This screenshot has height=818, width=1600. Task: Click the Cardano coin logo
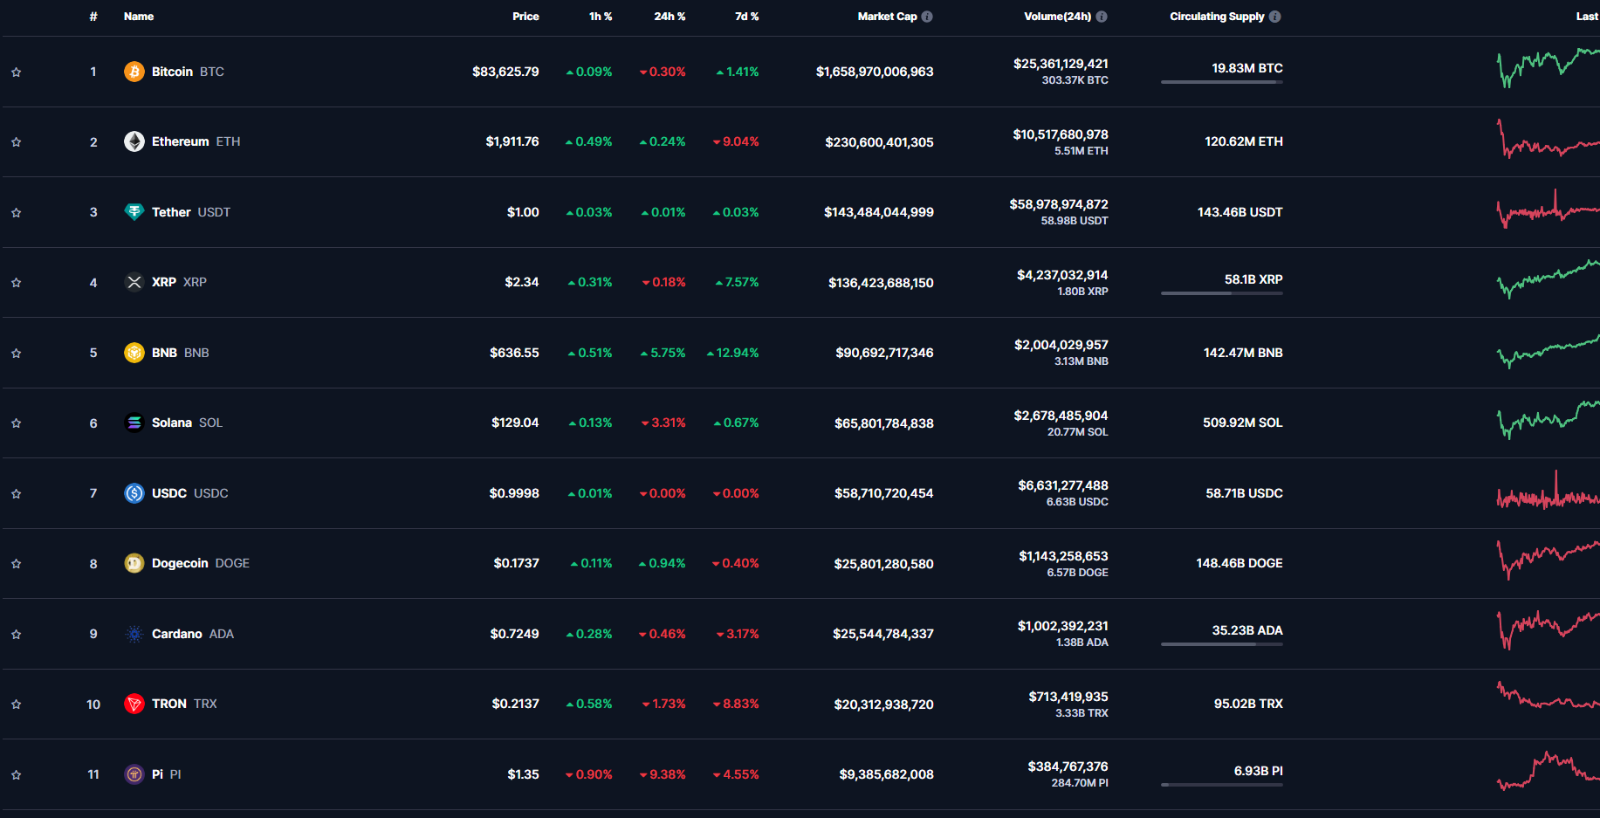(134, 634)
